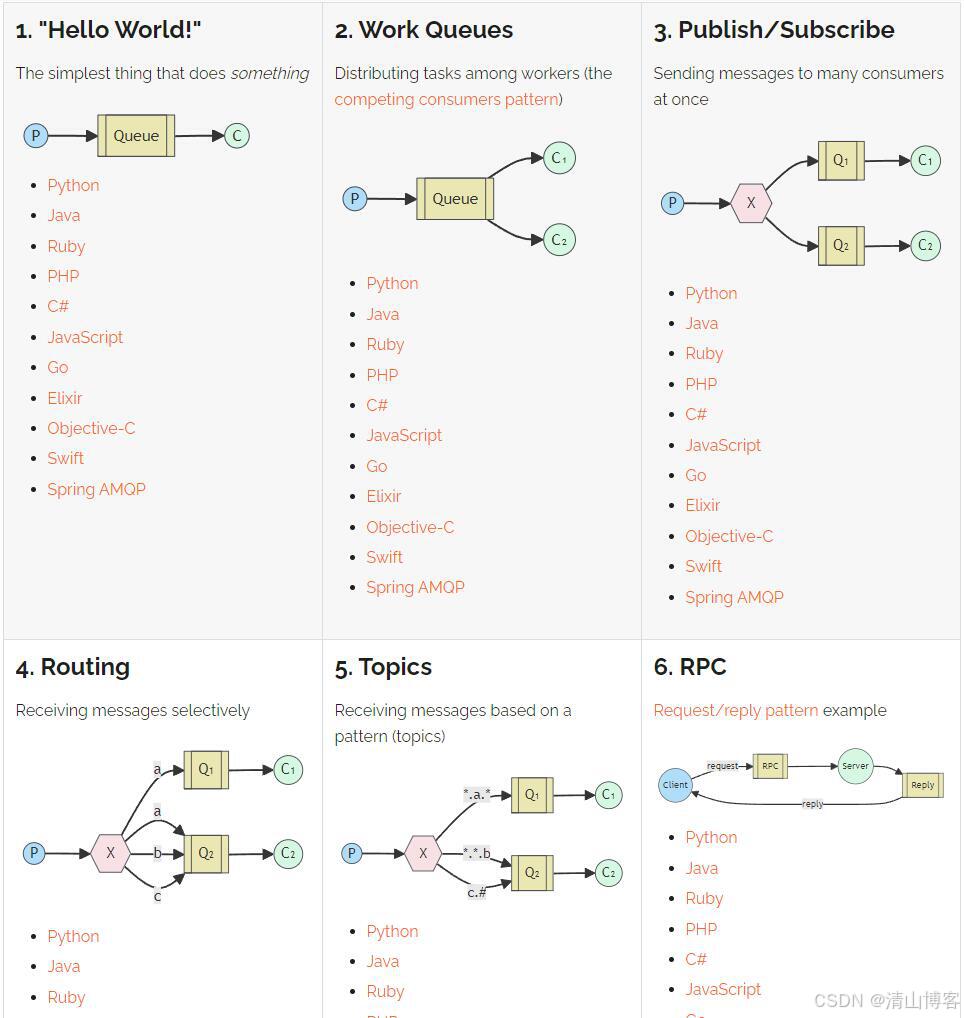Click the Server circle in the RPC diagram
The height and width of the screenshot is (1018, 964).
(855, 766)
